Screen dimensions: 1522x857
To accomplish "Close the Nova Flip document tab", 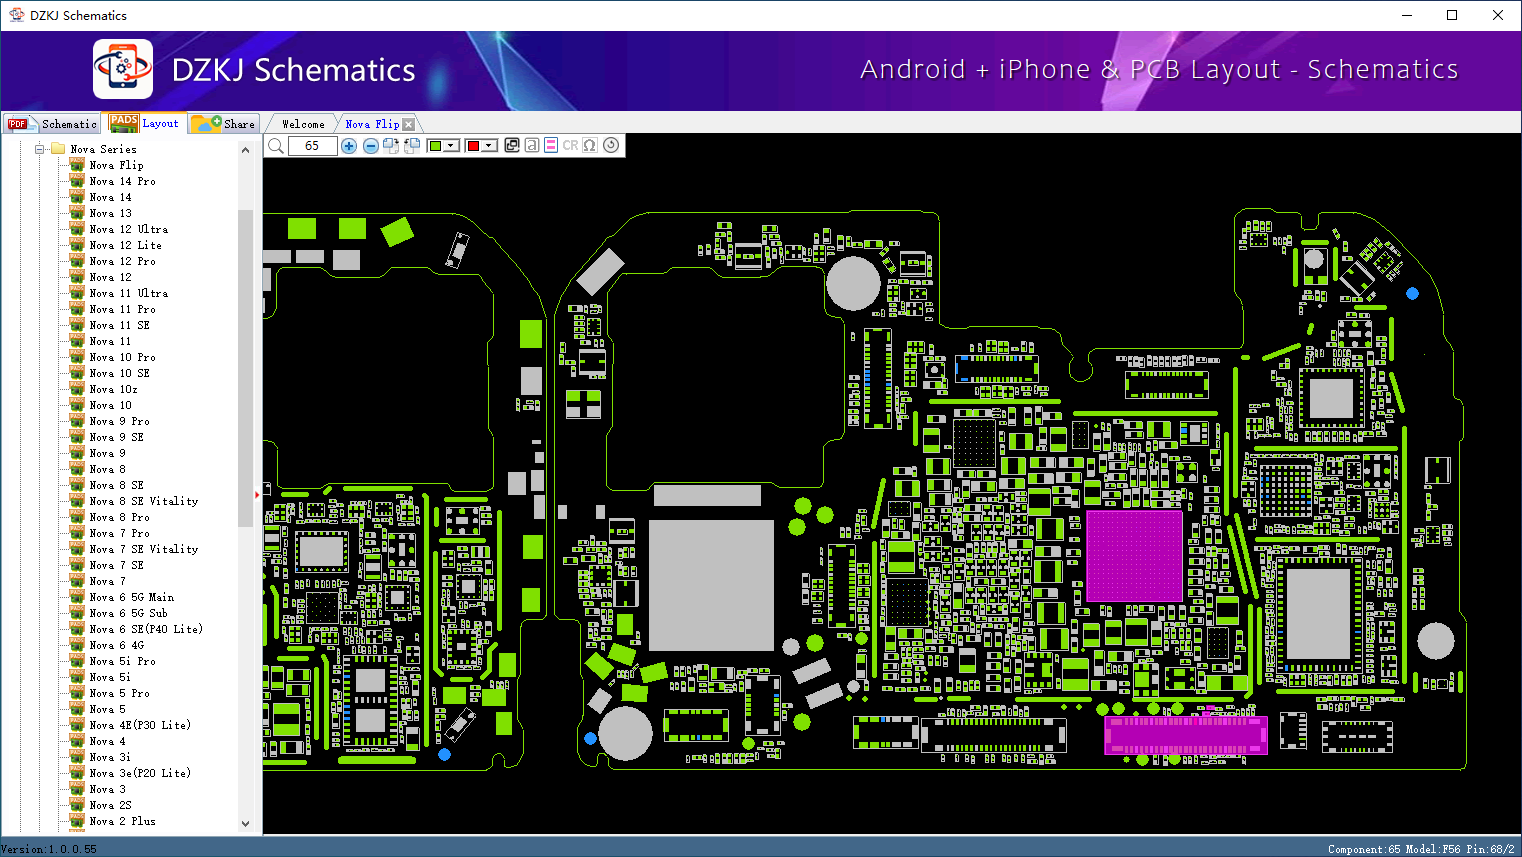I will [408, 124].
